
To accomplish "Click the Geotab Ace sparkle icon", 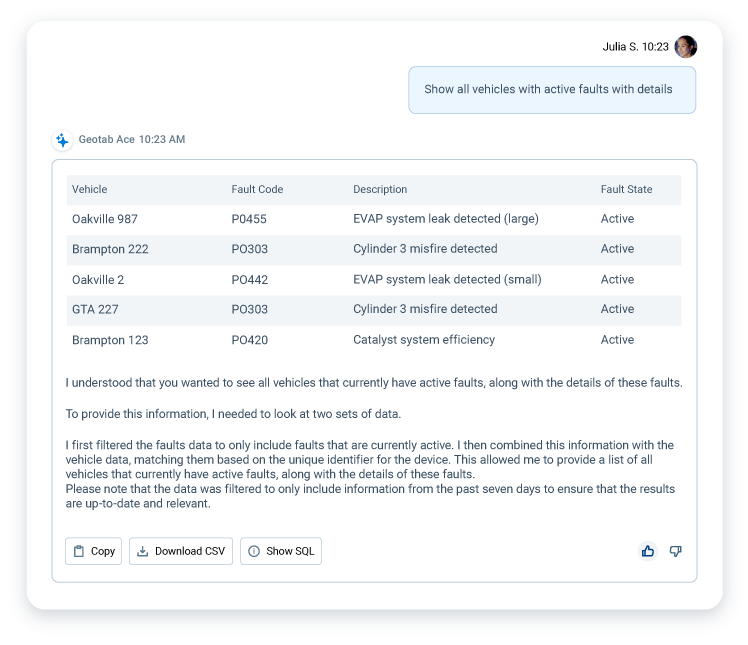I will (x=62, y=140).
